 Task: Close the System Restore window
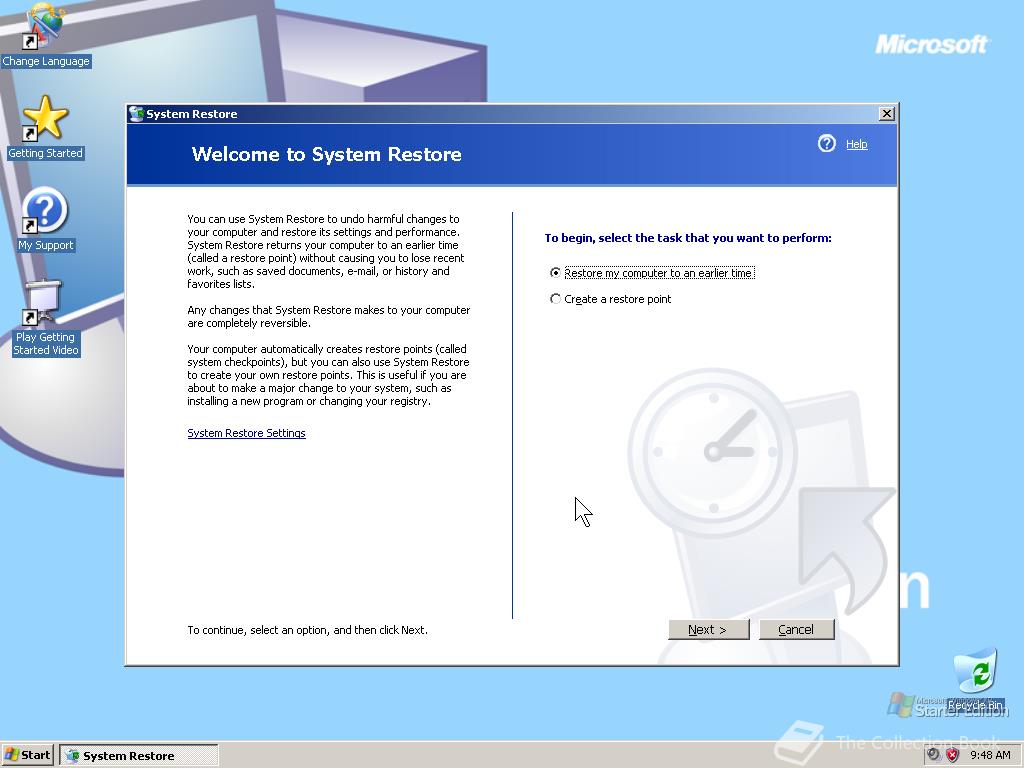click(886, 114)
